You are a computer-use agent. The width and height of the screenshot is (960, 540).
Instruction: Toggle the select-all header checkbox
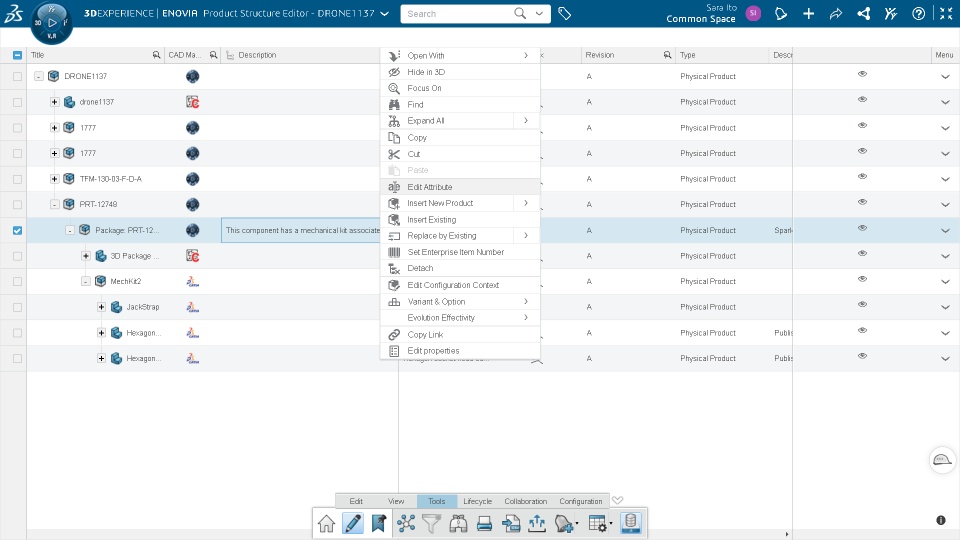click(x=17, y=55)
